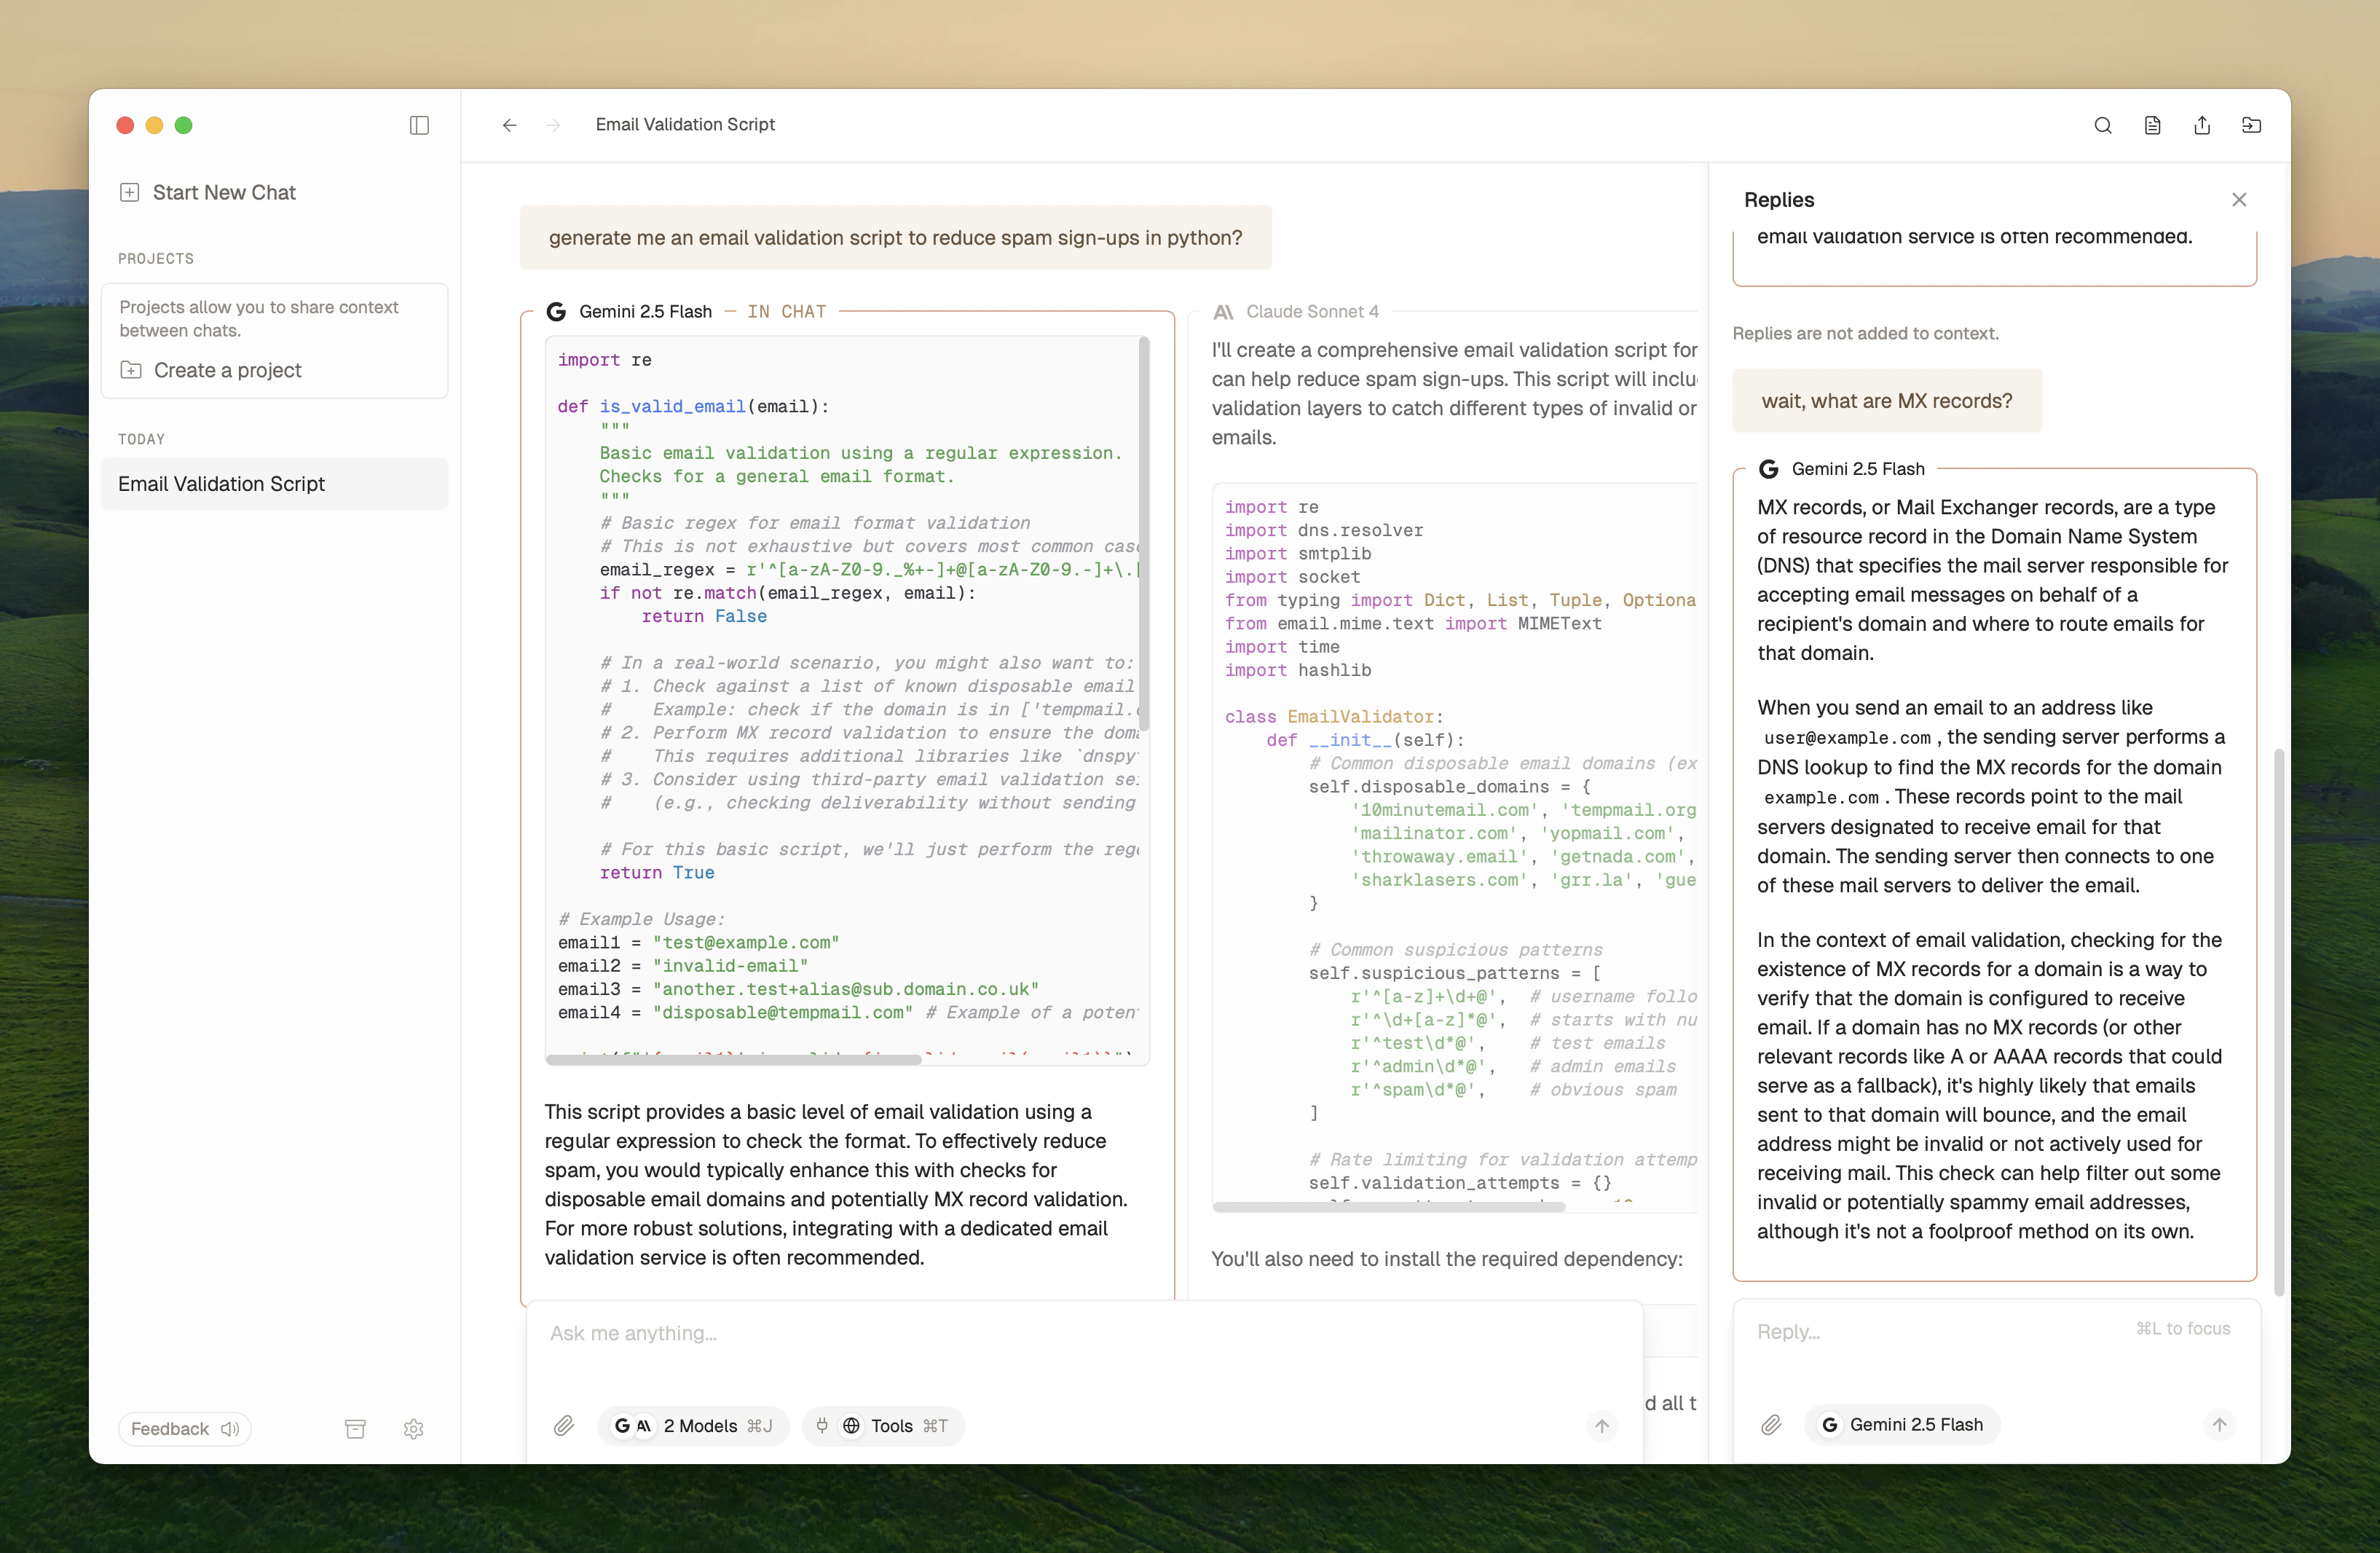Click 'Projects allow you to share context' description
Screen dimensions: 2380x1553
click(259, 319)
